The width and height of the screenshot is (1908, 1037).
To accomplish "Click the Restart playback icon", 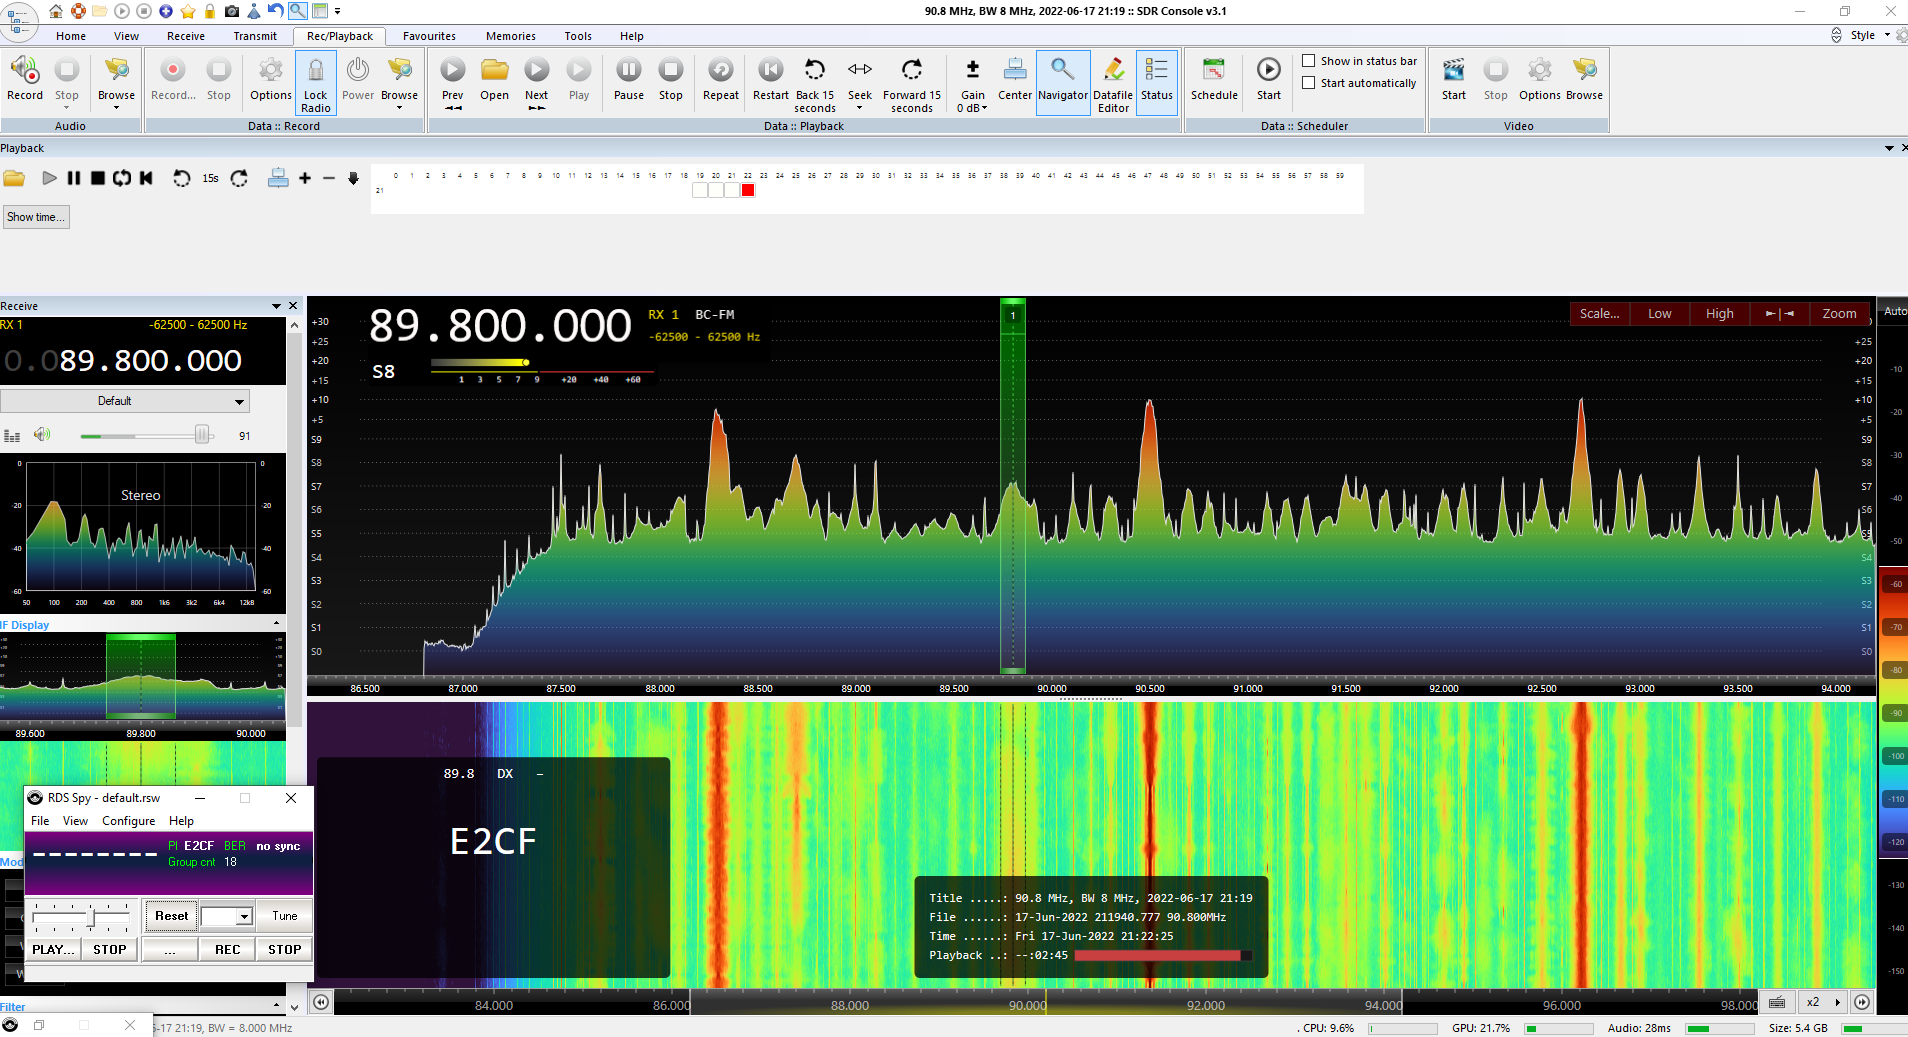I will tap(770, 70).
